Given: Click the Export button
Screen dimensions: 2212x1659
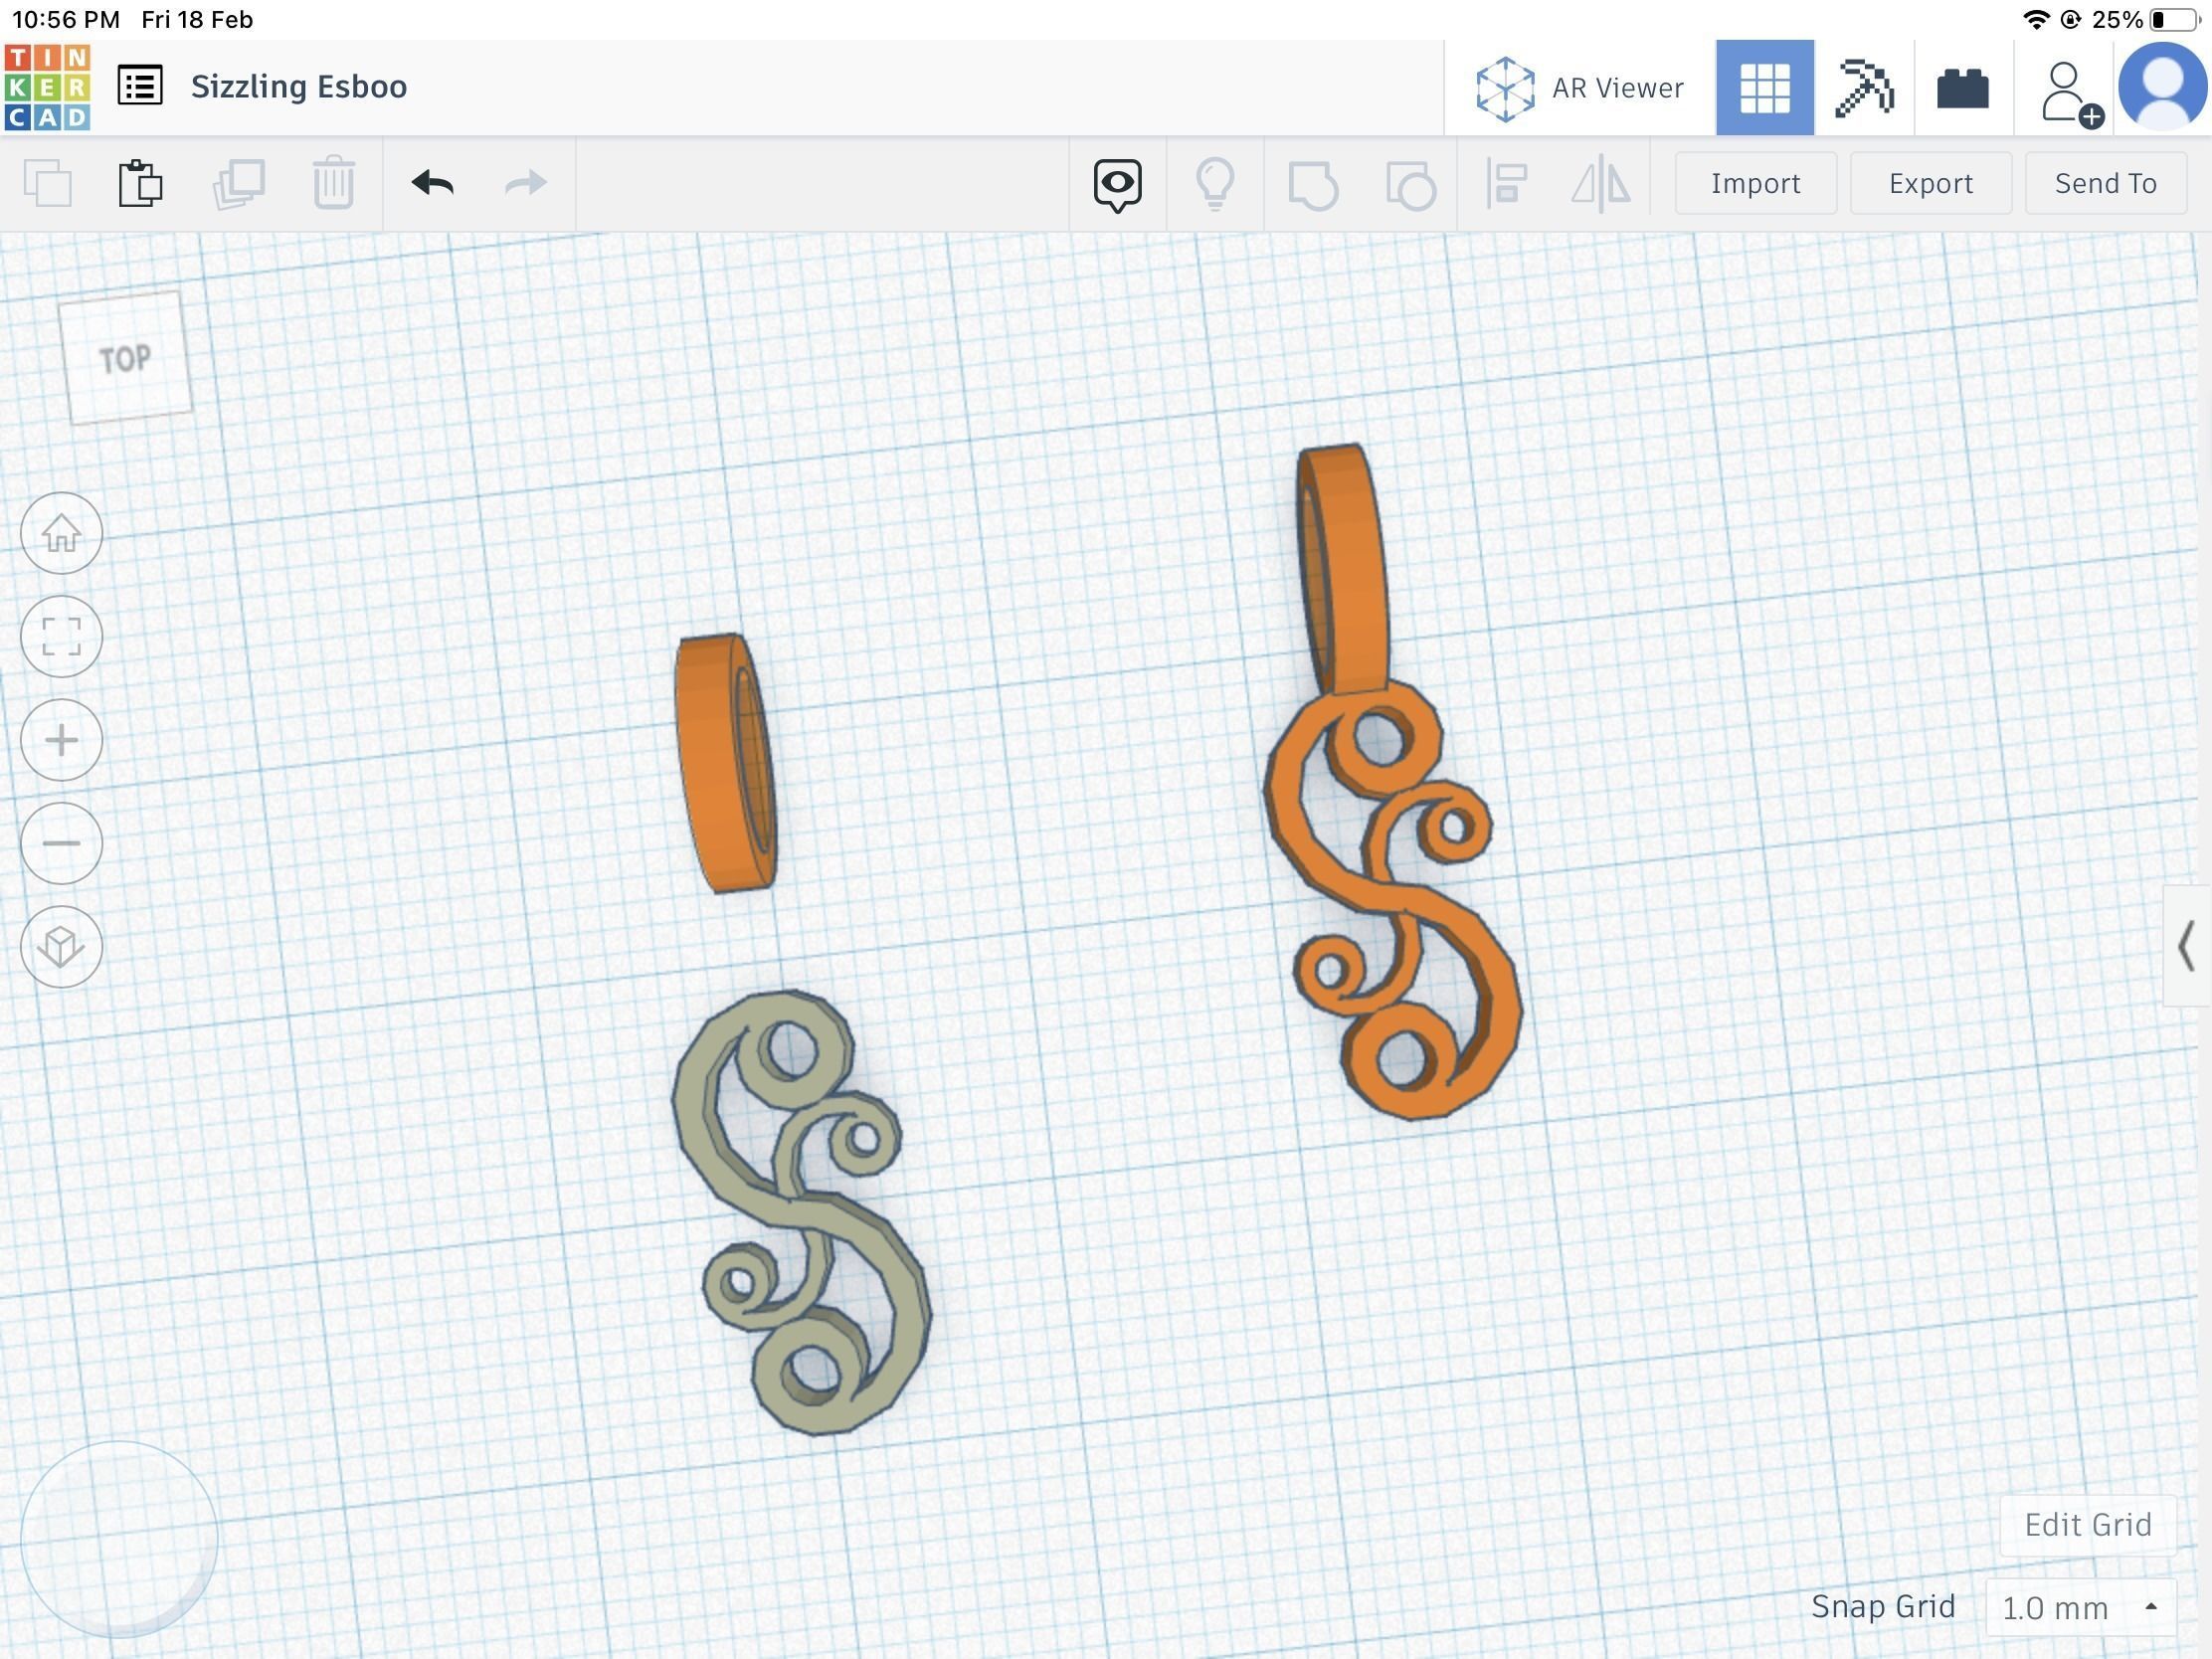Looking at the screenshot, I should pyautogui.click(x=1931, y=183).
